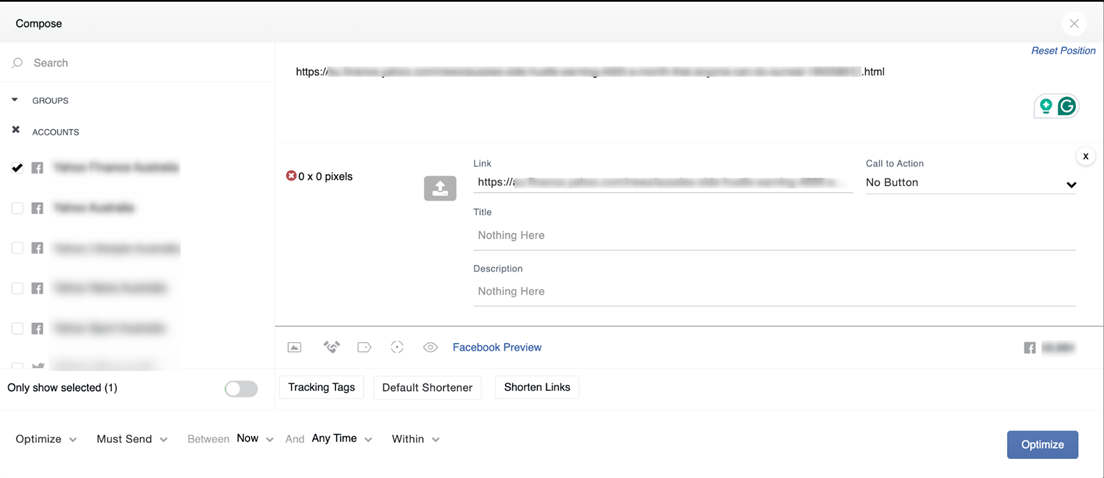
Task: Click the Tracking Tags button
Action: click(x=322, y=387)
